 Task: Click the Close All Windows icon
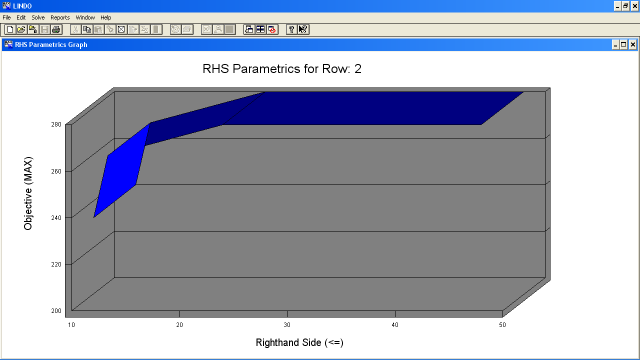(272, 29)
